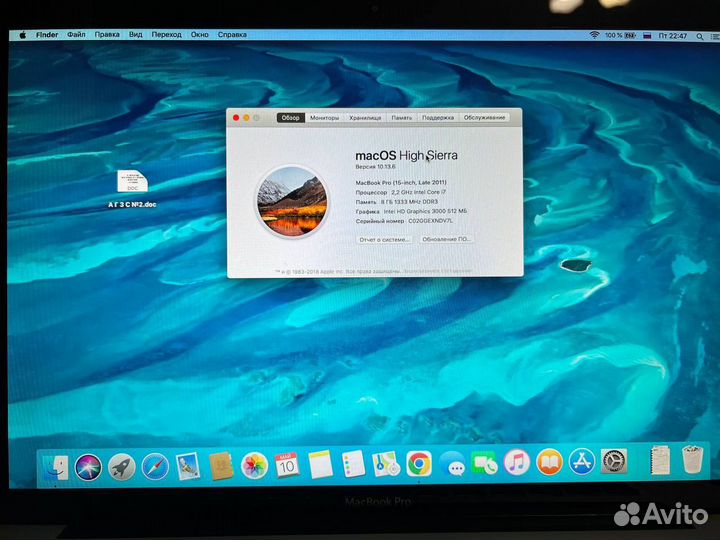The height and width of the screenshot is (540, 720).
Task: Click the Wi-Fi status icon
Action: tap(594, 35)
